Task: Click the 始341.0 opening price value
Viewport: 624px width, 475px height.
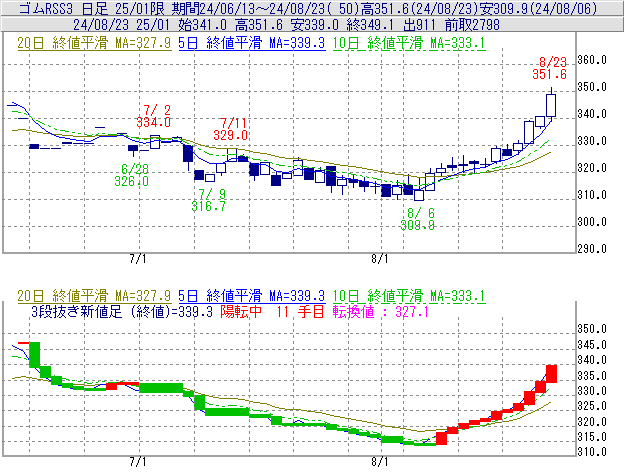Action: pyautogui.click(x=202, y=25)
